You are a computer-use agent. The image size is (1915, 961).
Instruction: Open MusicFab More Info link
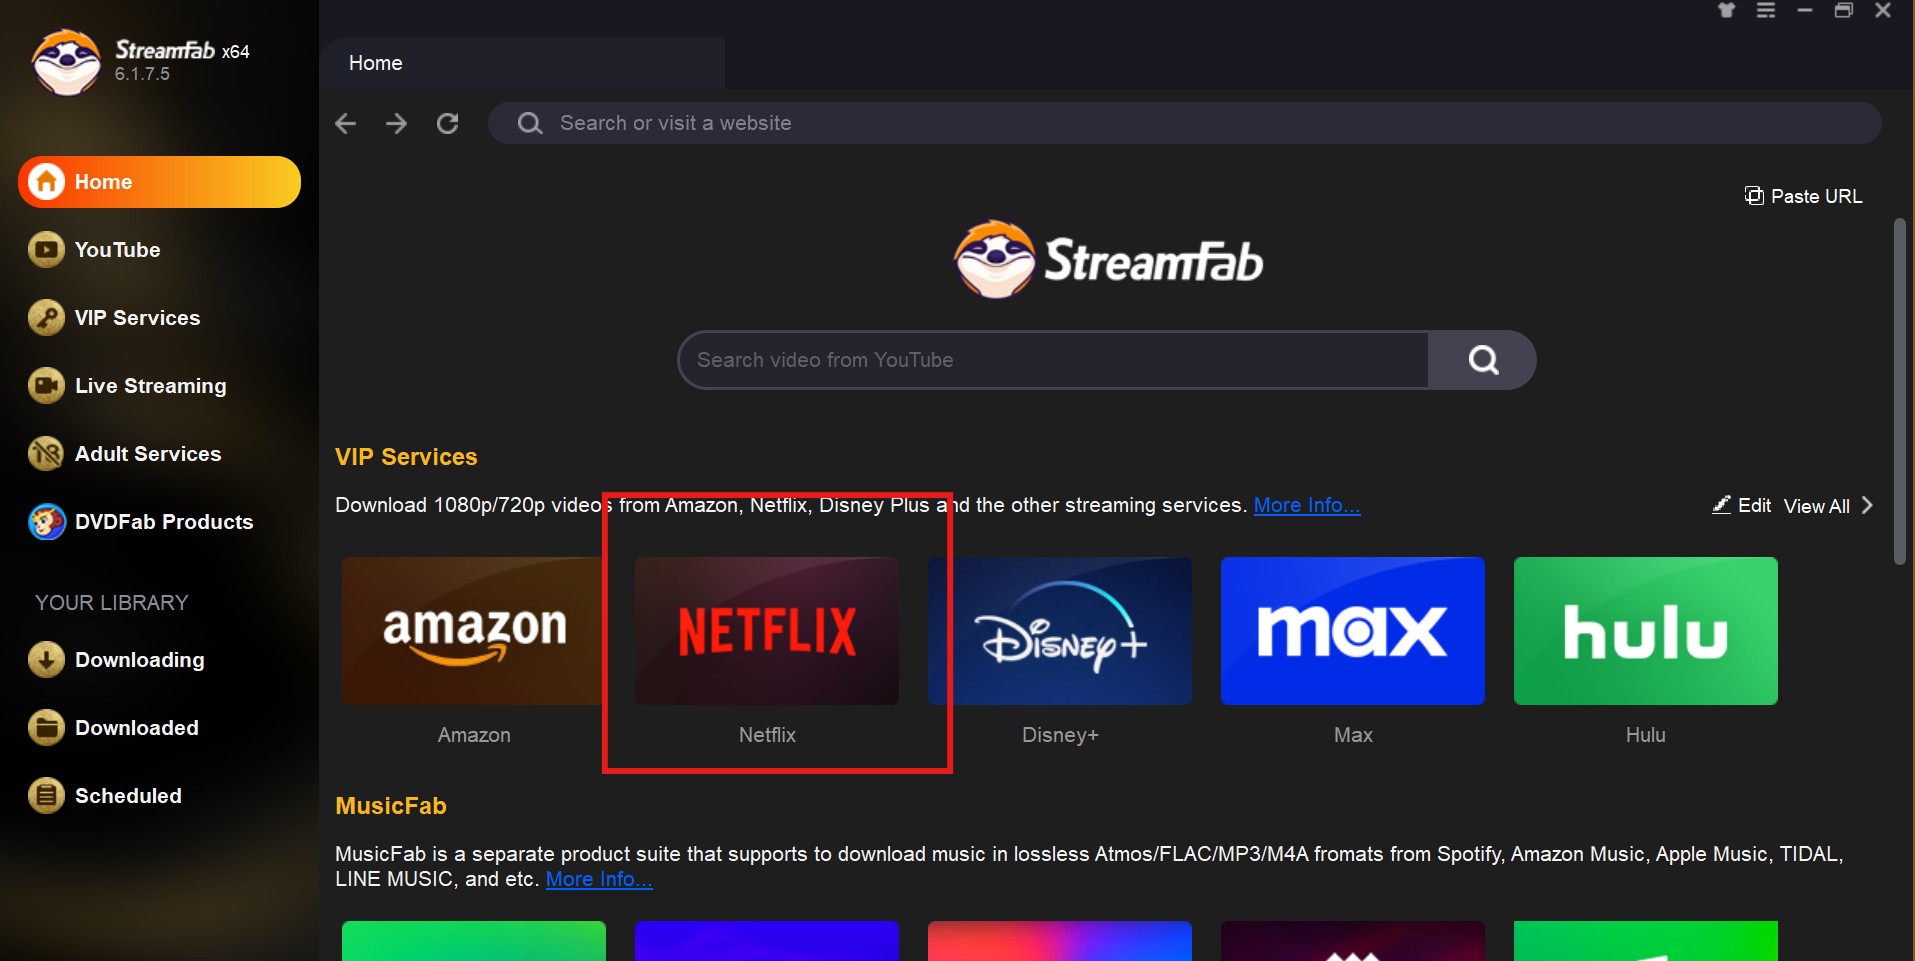pyautogui.click(x=599, y=879)
